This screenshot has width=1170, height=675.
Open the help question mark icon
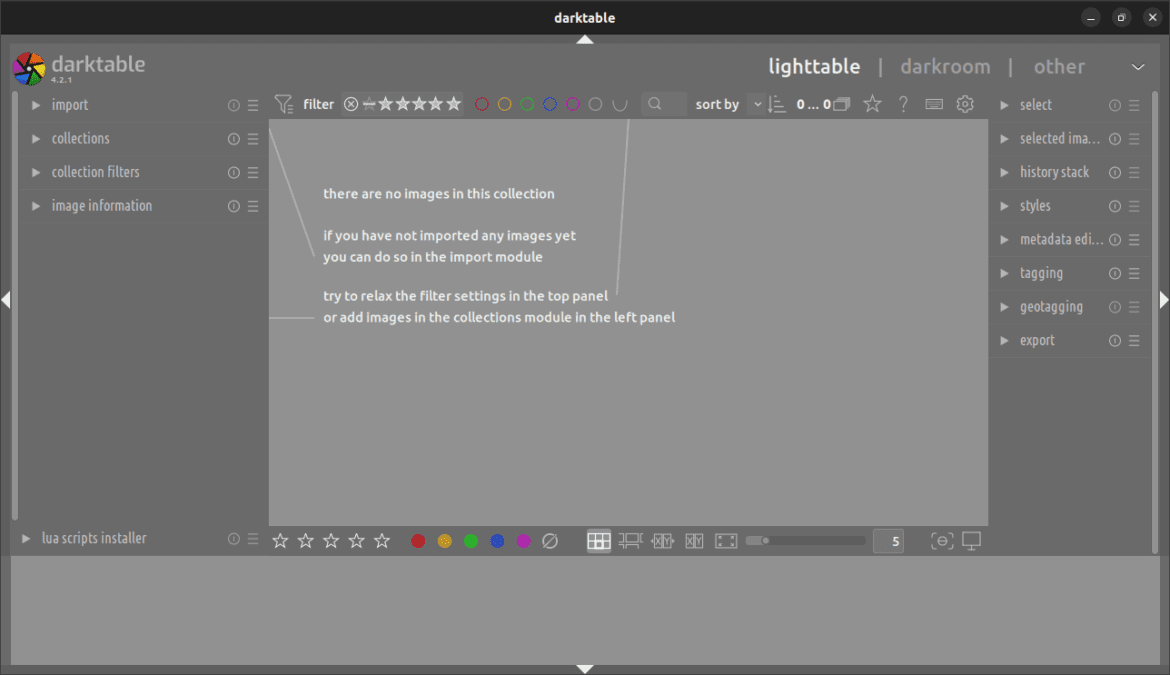[x=903, y=103]
